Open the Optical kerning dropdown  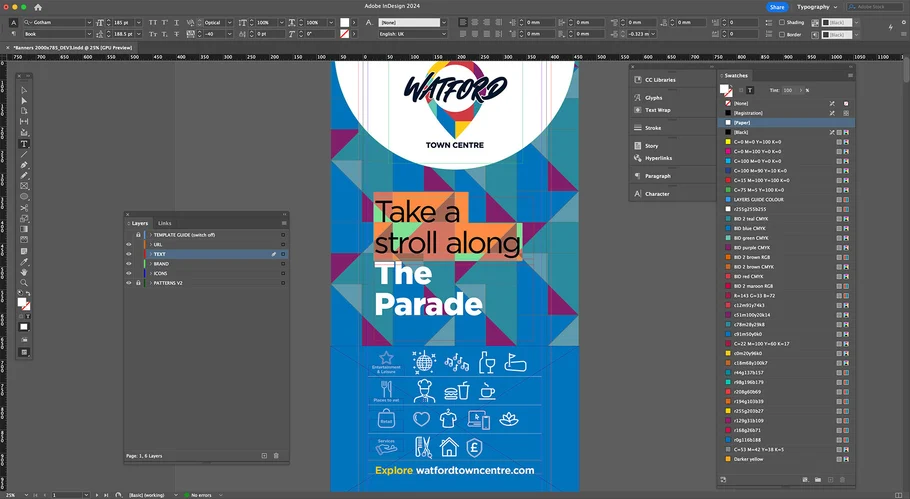(x=230, y=23)
